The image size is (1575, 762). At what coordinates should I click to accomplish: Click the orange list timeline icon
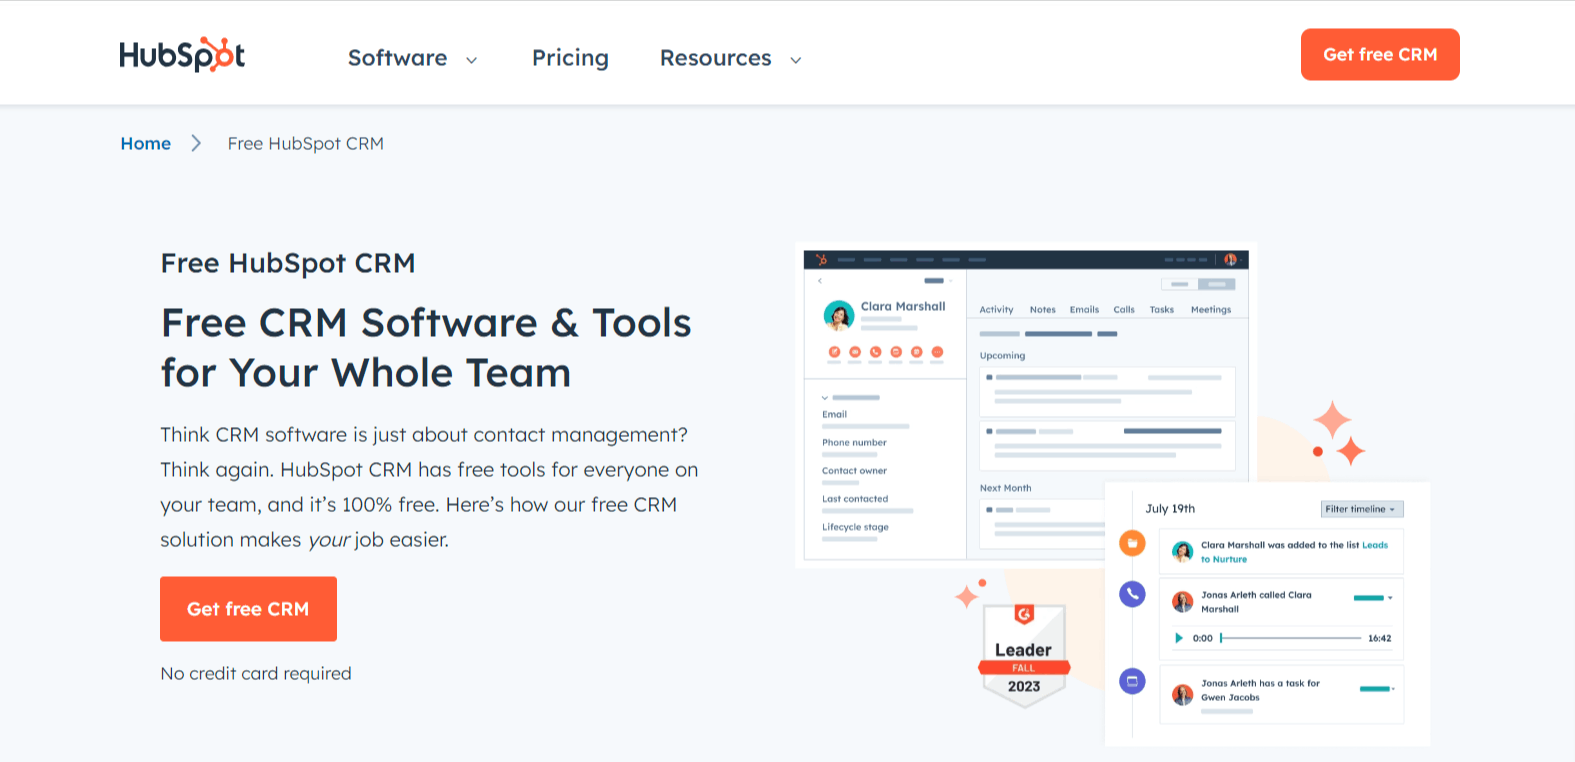[x=1132, y=543]
